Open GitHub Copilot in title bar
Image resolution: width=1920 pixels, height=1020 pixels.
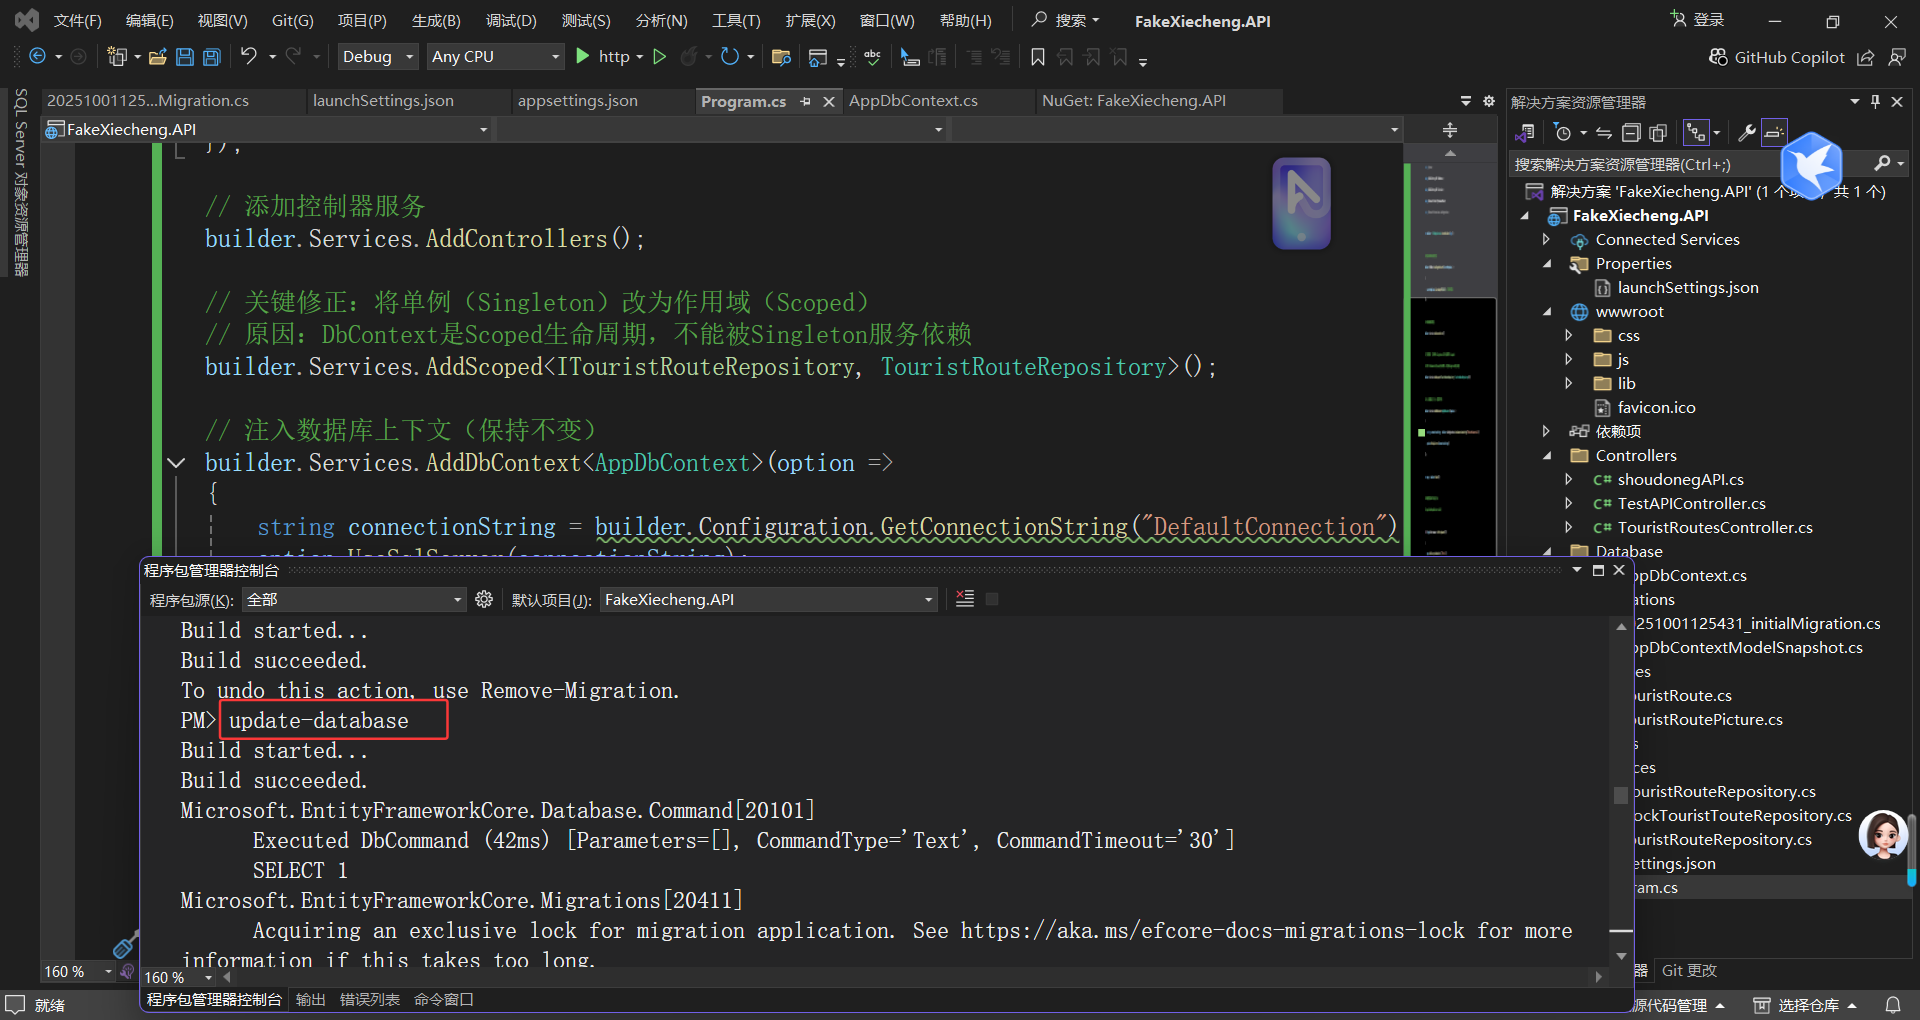coord(1777,57)
